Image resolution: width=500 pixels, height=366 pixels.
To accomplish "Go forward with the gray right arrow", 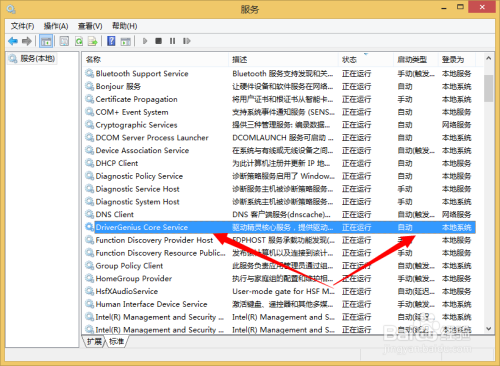I will point(27,41).
